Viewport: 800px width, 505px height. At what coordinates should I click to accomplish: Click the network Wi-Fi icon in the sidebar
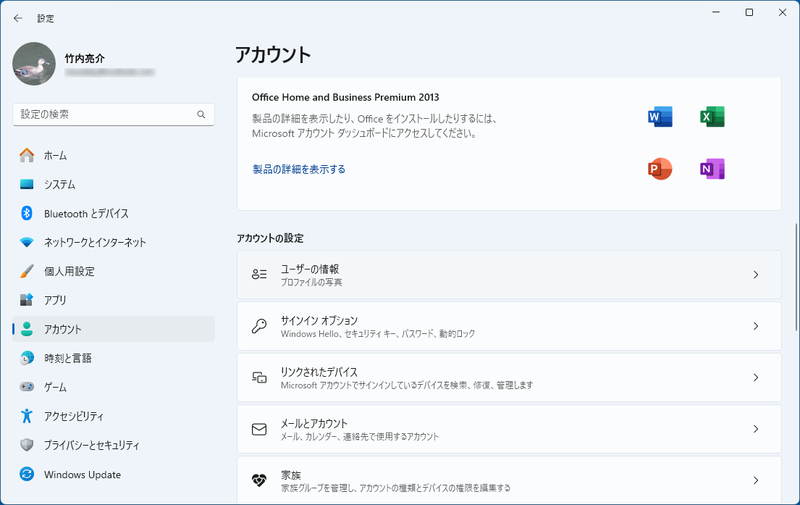[x=27, y=242]
